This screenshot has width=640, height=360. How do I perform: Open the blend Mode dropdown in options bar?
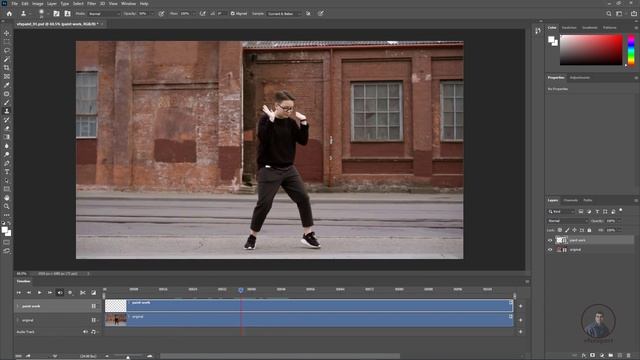click(x=104, y=13)
